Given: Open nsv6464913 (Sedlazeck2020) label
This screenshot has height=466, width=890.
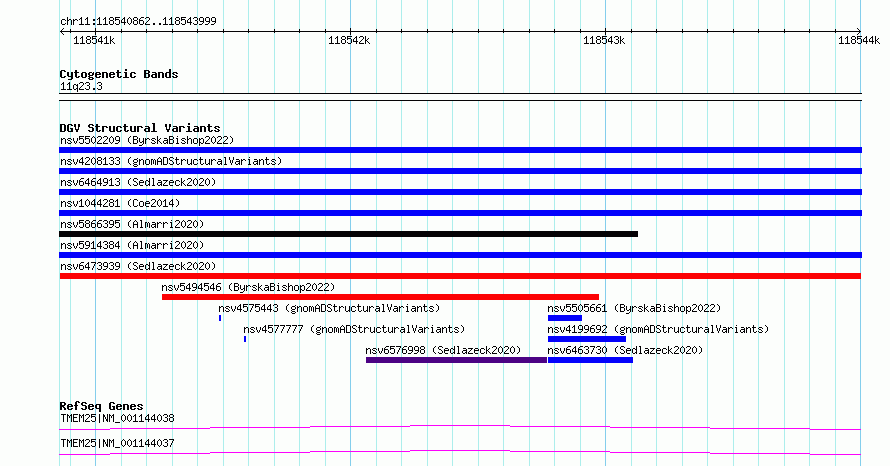Looking at the screenshot, I should [x=138, y=182].
